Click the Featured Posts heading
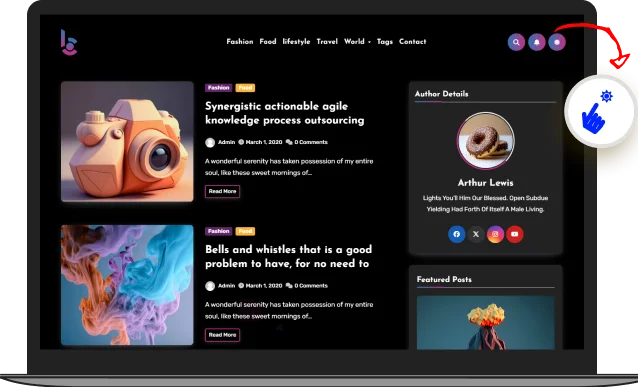 tap(444, 280)
